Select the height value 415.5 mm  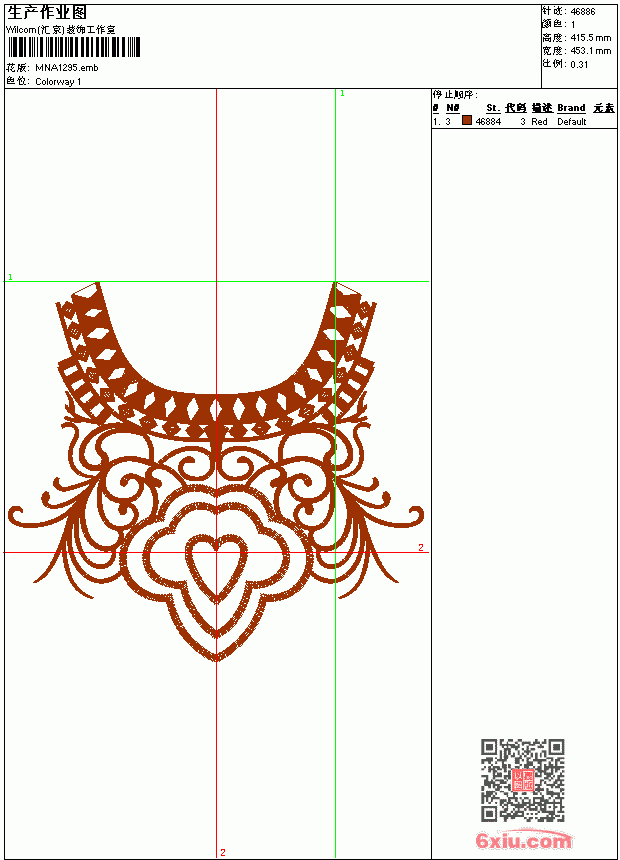(x=591, y=38)
